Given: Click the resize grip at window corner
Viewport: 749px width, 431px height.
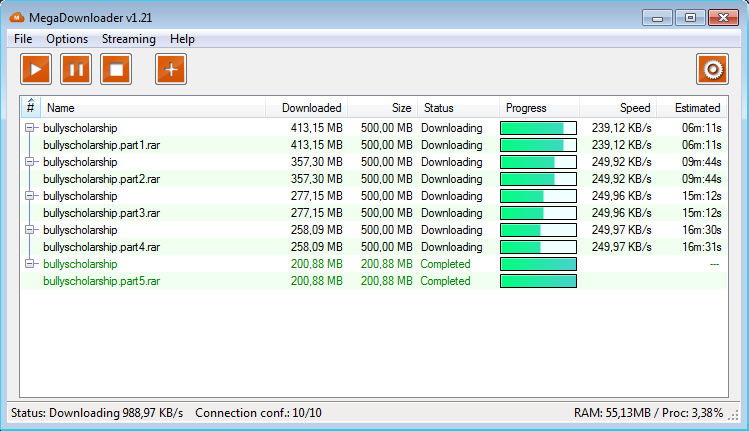Looking at the screenshot, I should (733, 416).
